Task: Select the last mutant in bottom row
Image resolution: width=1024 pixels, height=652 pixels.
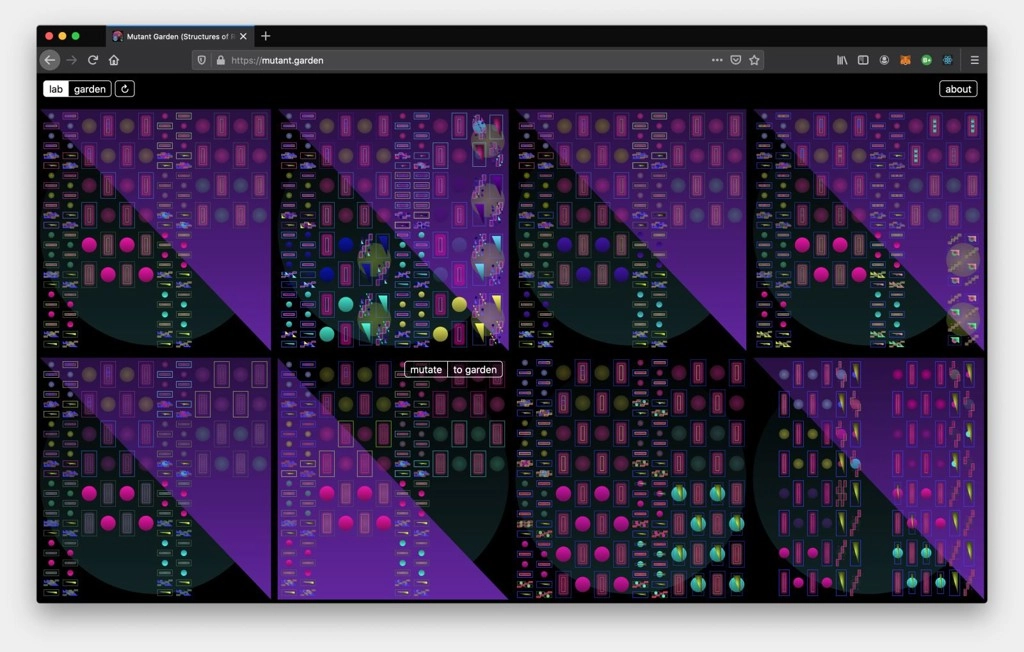Action: 869,478
